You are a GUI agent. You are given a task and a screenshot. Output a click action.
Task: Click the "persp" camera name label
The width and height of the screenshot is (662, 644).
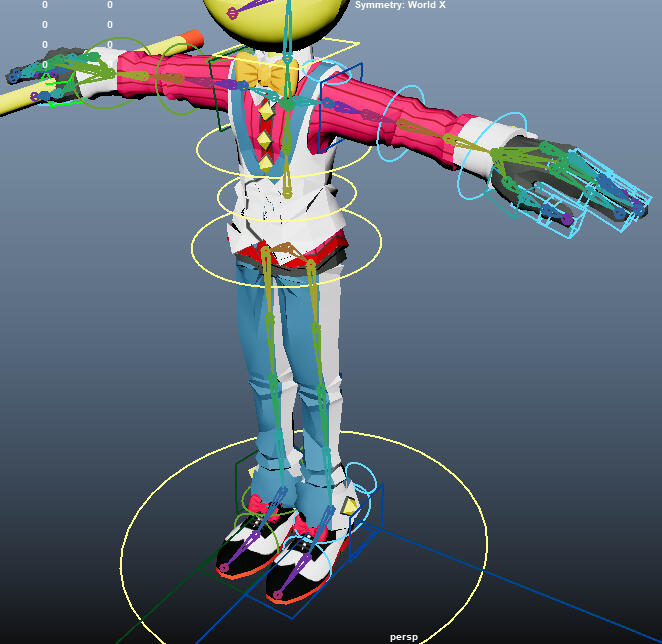click(404, 637)
